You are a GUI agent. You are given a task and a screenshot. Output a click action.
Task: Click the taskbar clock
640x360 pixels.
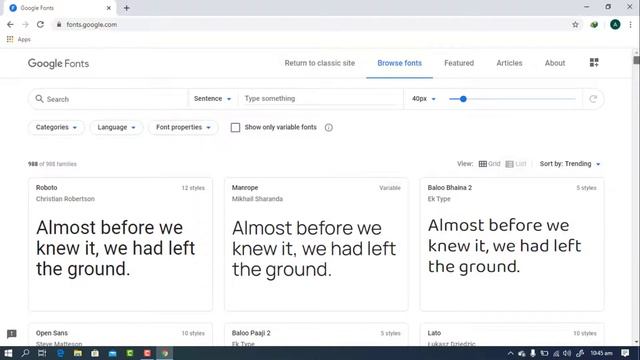pyautogui.click(x=602, y=353)
